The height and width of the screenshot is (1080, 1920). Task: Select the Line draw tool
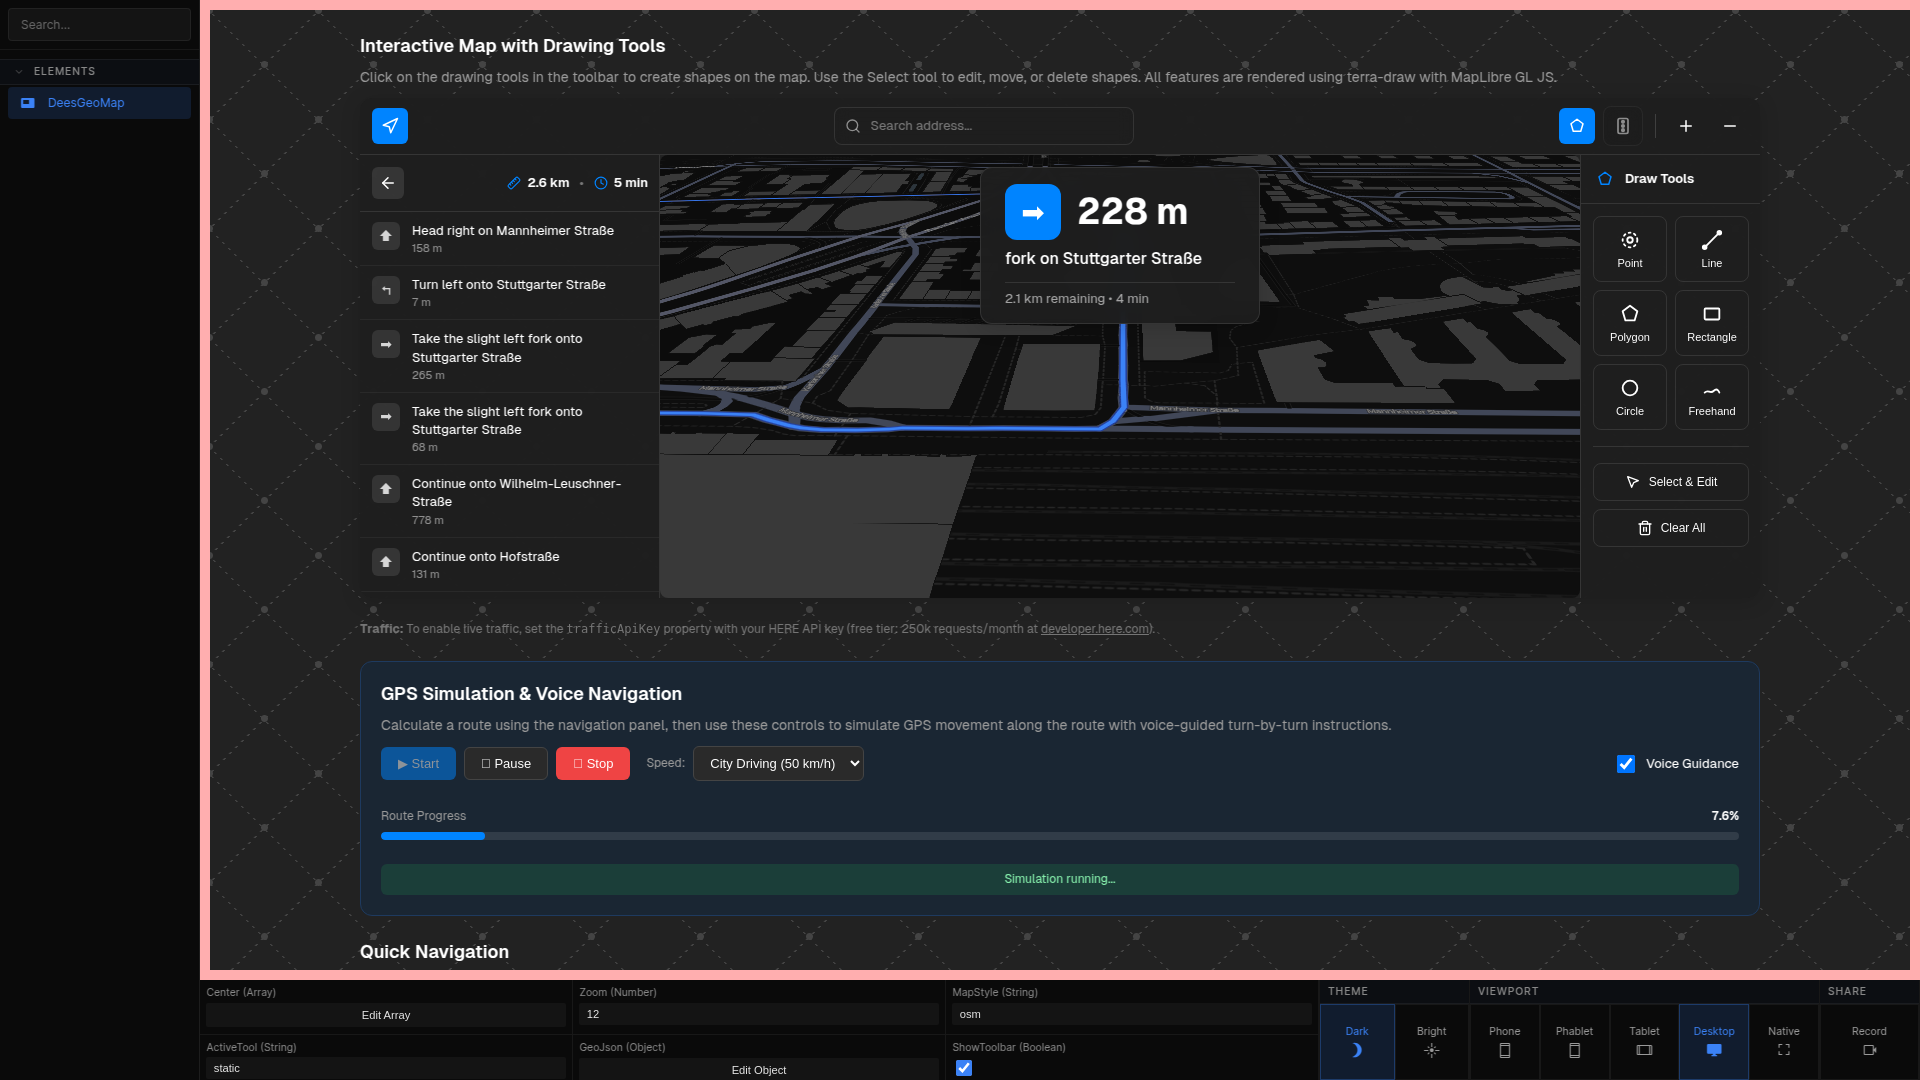[1711, 249]
